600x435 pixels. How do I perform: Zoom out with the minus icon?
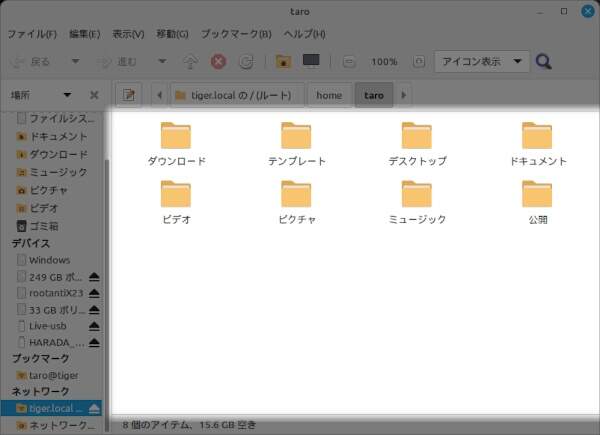pyautogui.click(x=349, y=62)
